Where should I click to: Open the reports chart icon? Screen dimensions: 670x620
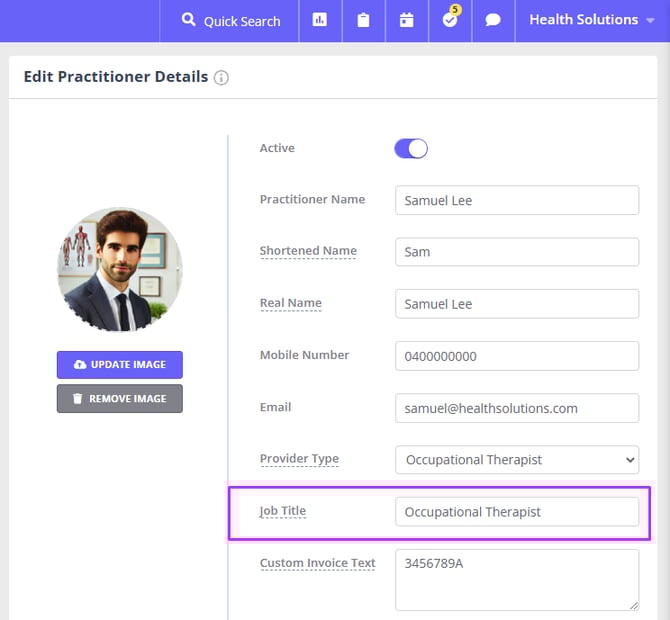point(320,20)
